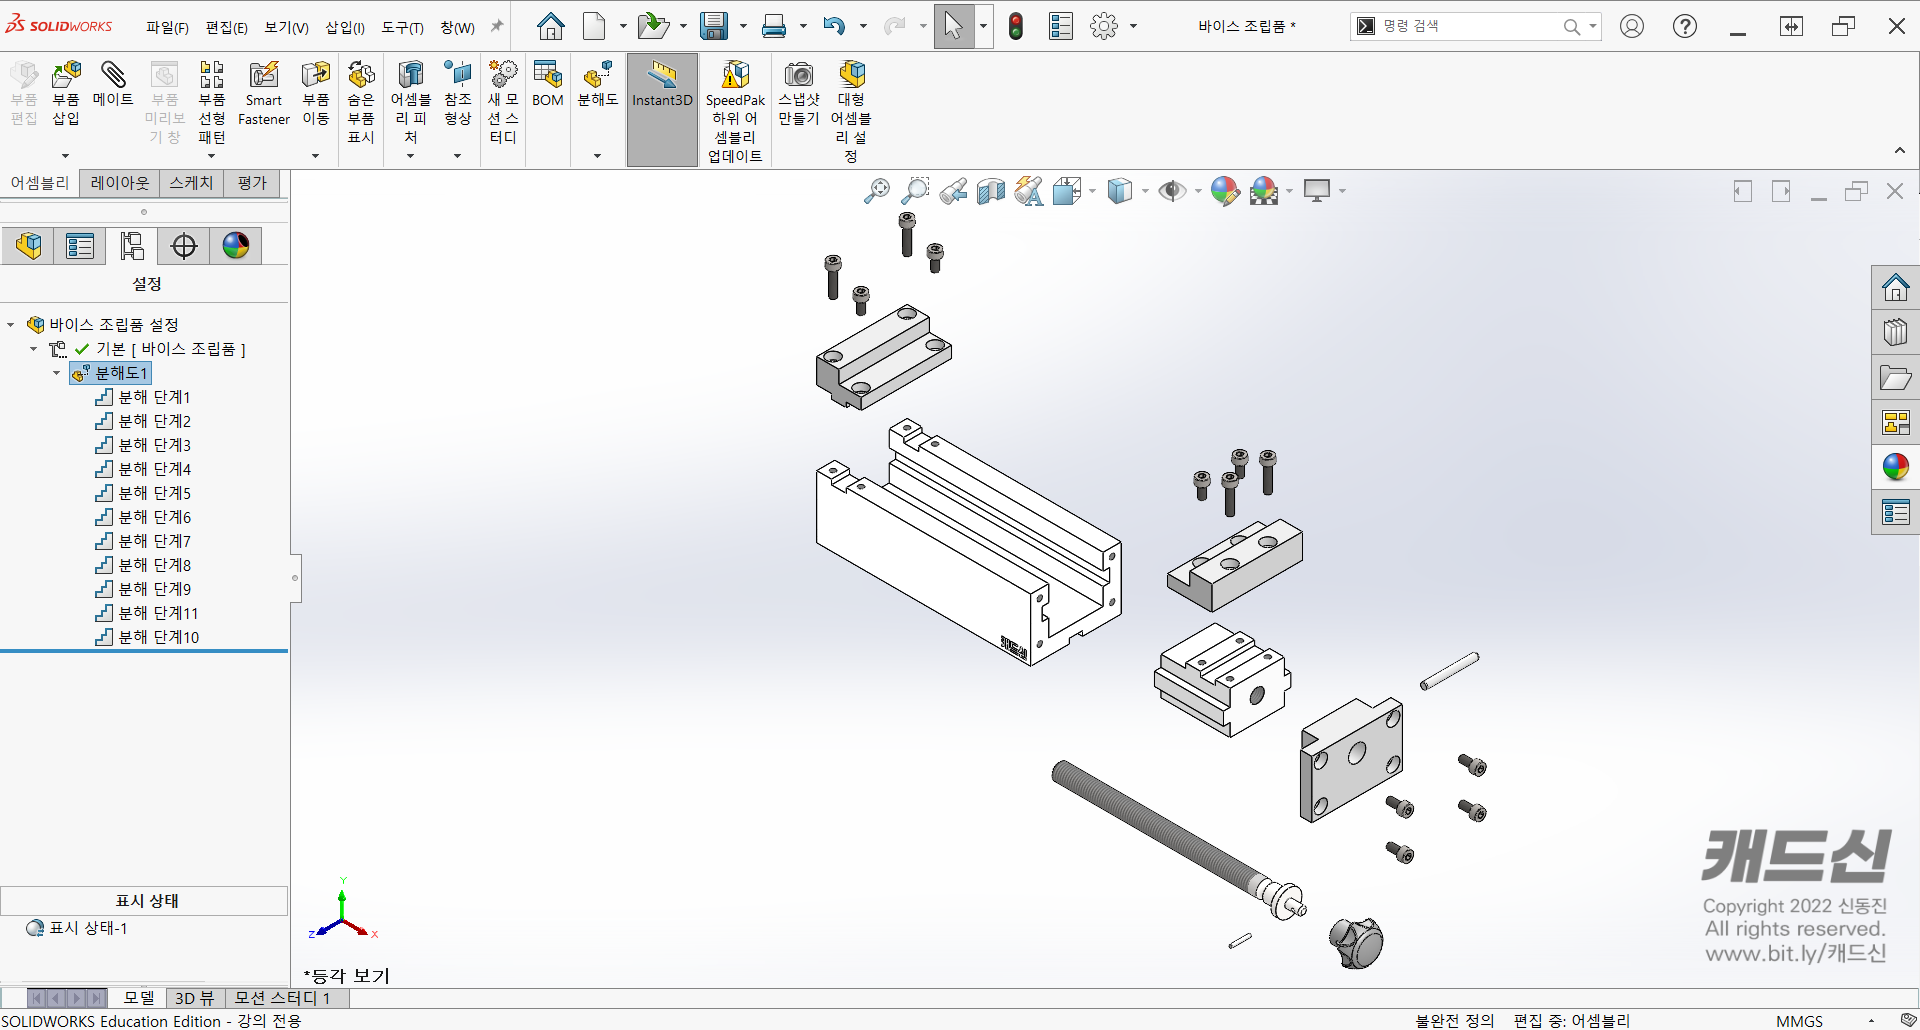Open the Design Library in task pane
This screenshot has height=1030, width=1920.
[x=1895, y=332]
